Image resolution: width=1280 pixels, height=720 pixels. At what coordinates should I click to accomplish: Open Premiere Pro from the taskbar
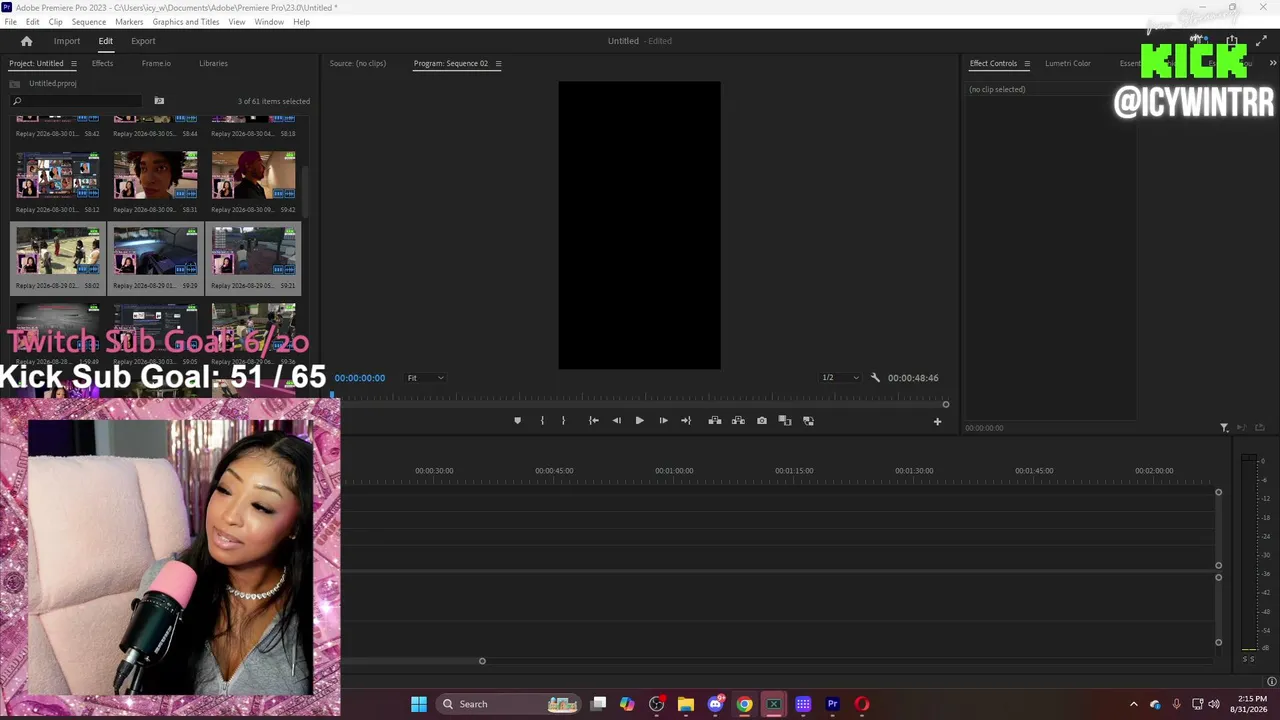tap(832, 704)
